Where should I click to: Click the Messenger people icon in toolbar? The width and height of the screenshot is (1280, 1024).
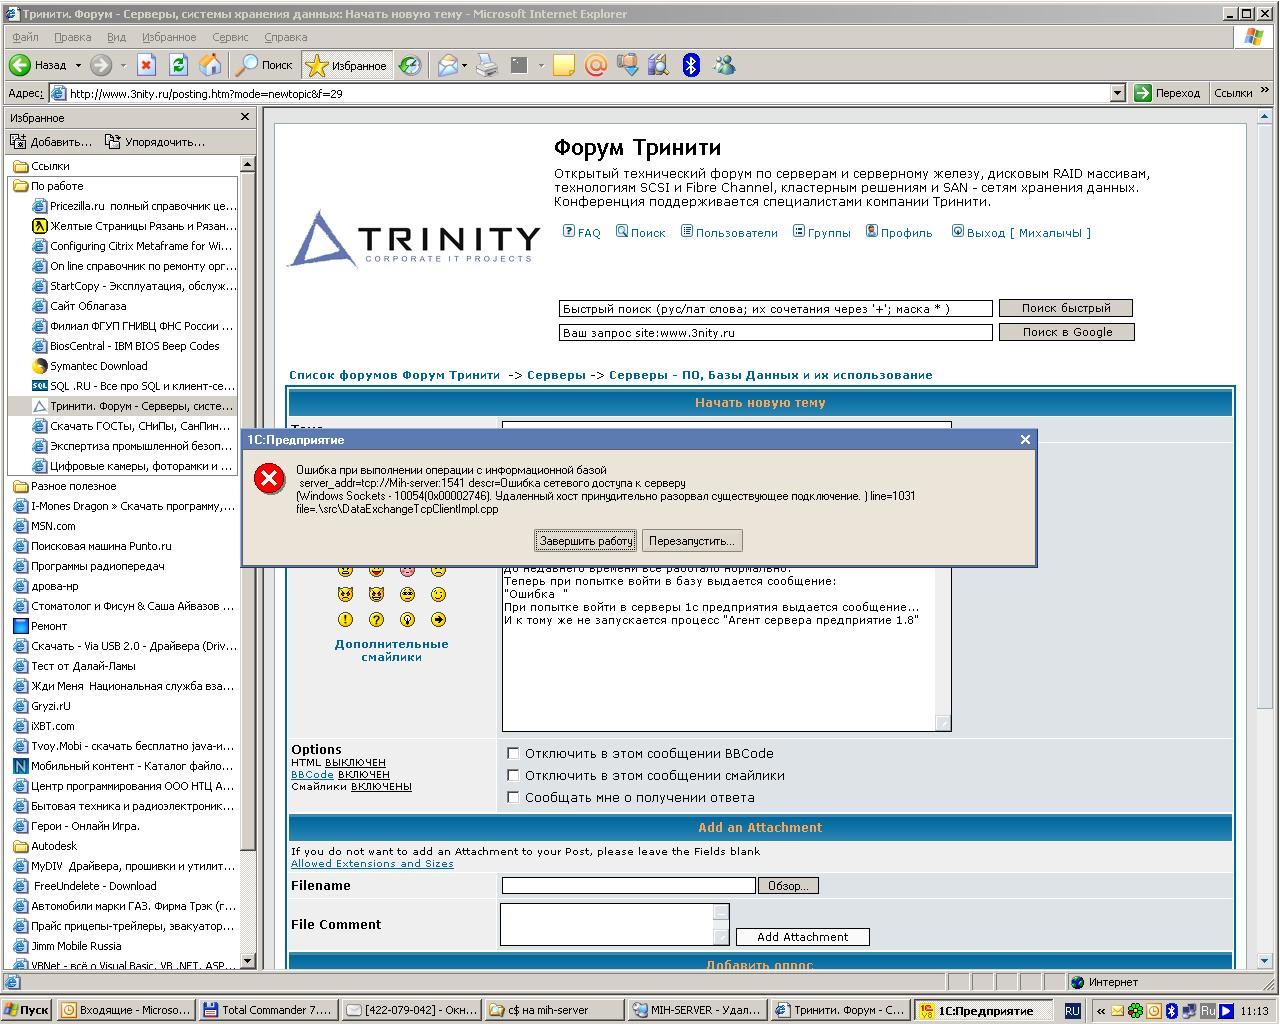[x=724, y=66]
